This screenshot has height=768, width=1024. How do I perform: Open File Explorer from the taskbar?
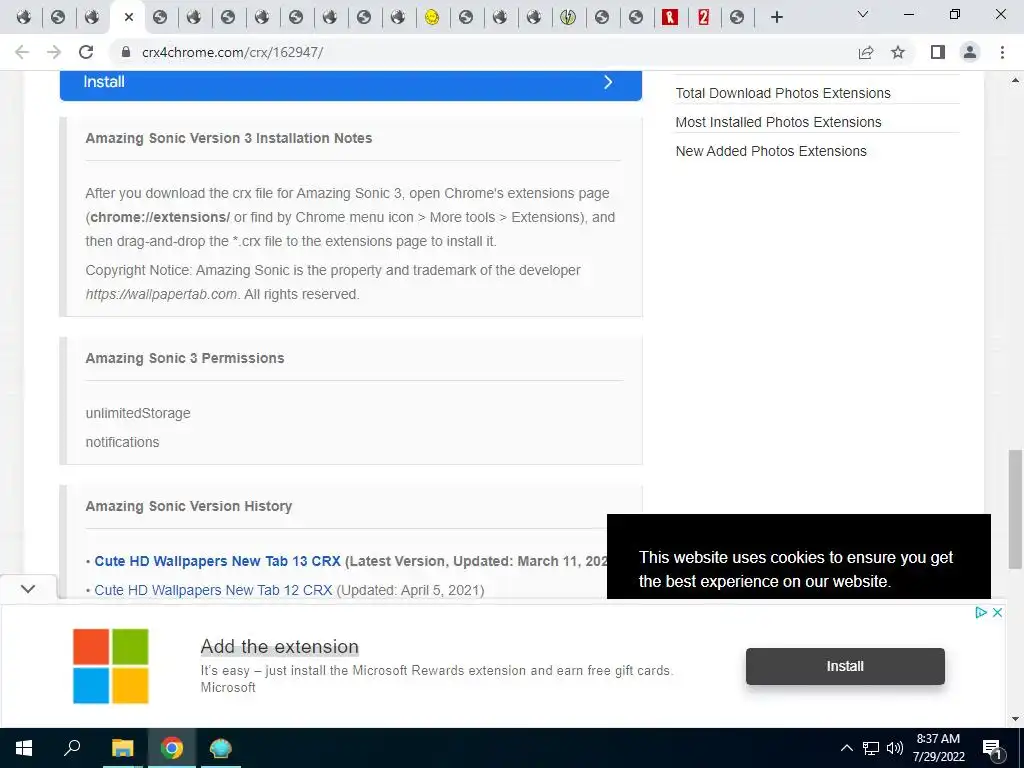122,748
